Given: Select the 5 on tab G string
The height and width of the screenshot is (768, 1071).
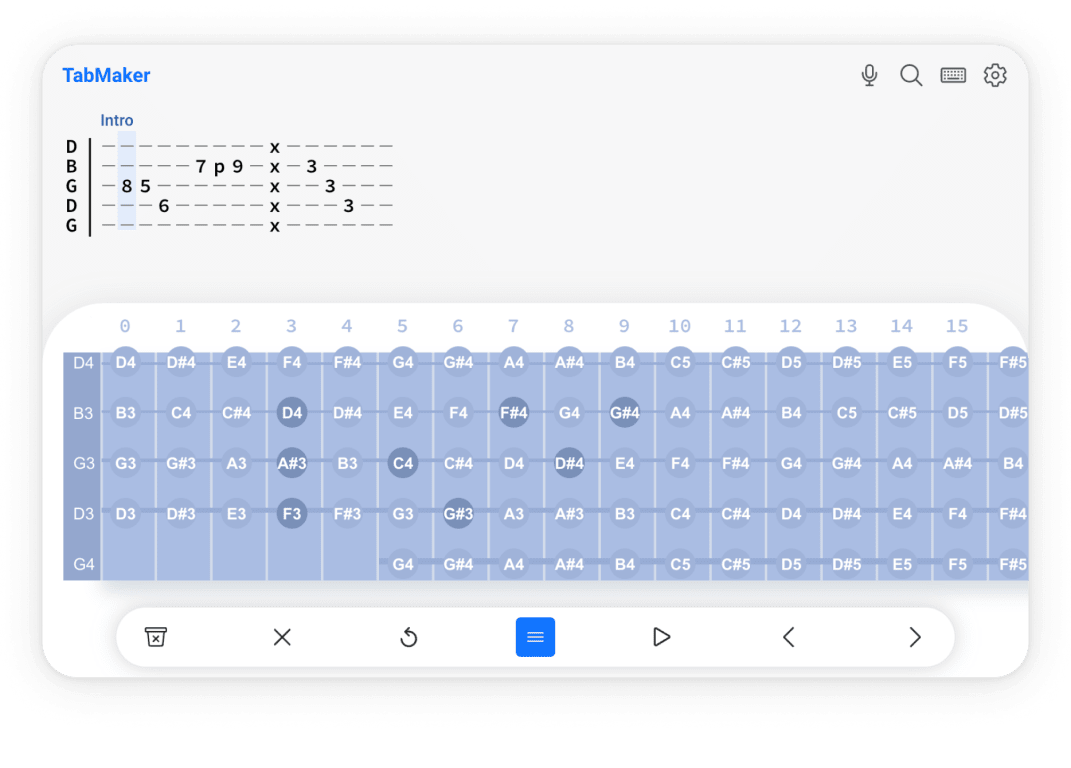Looking at the screenshot, I should pos(145,186).
